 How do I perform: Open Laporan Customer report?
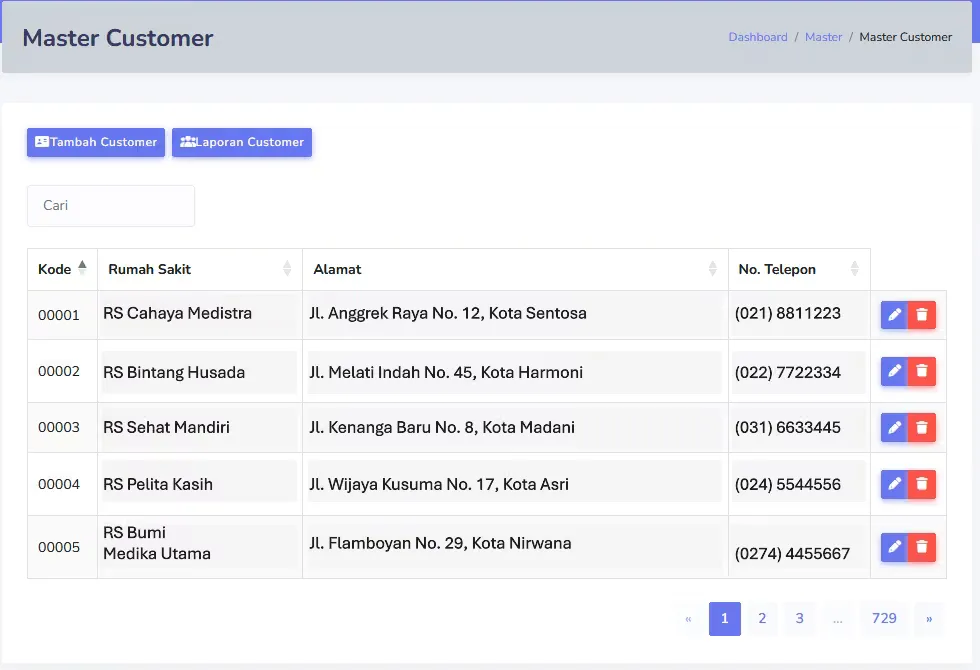(x=242, y=142)
